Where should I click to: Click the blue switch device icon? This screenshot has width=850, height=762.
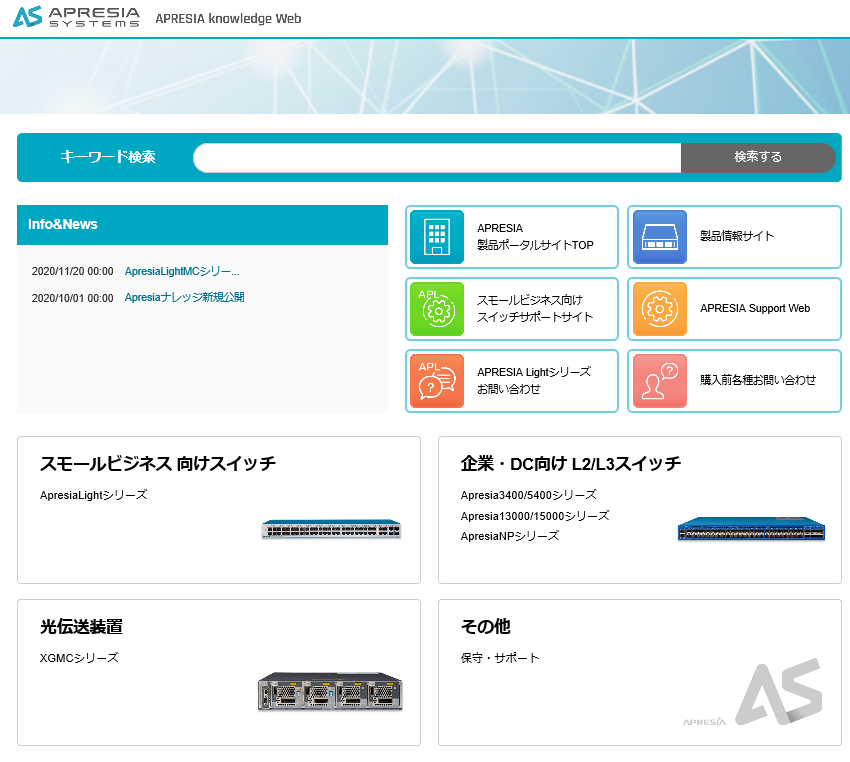pos(660,237)
